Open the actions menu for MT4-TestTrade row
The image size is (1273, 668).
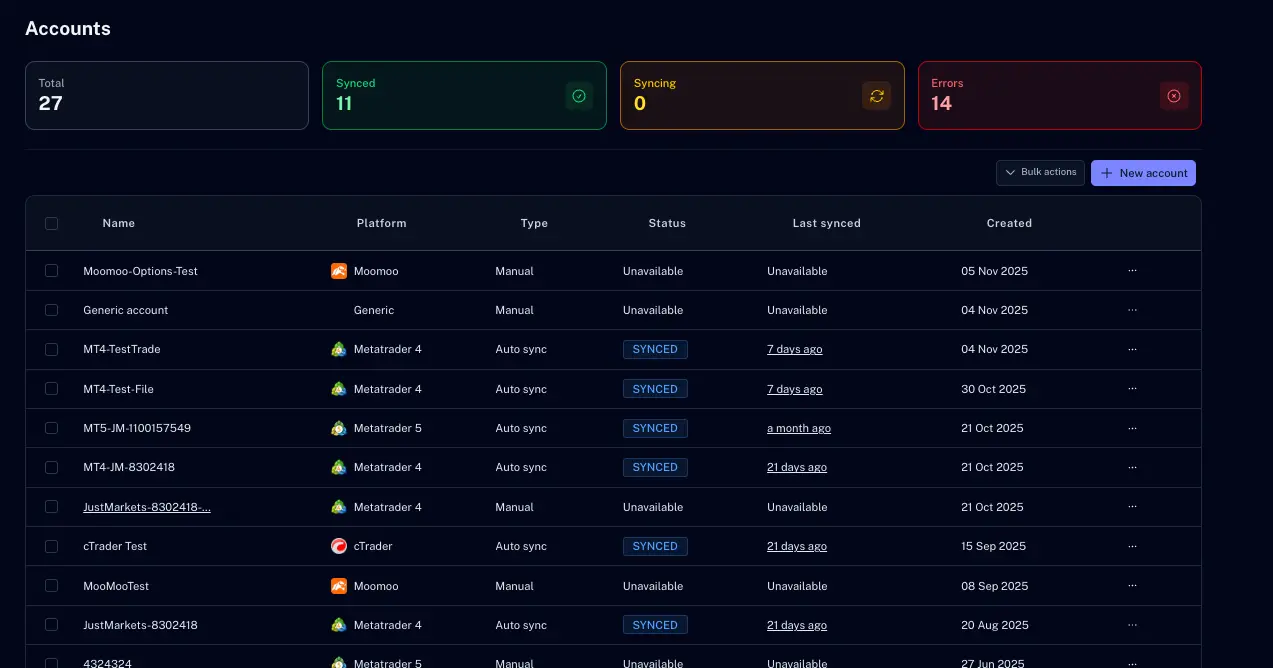click(1132, 349)
